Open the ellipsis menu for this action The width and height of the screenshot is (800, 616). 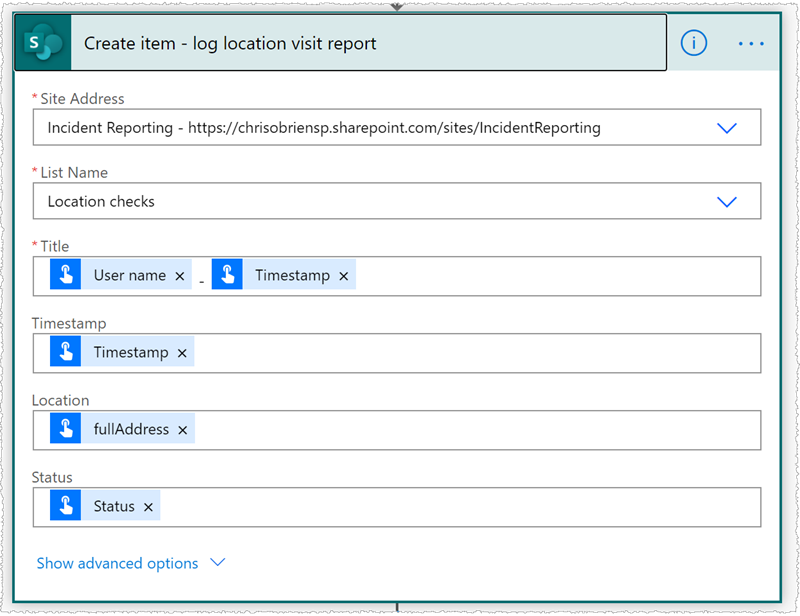point(752,43)
